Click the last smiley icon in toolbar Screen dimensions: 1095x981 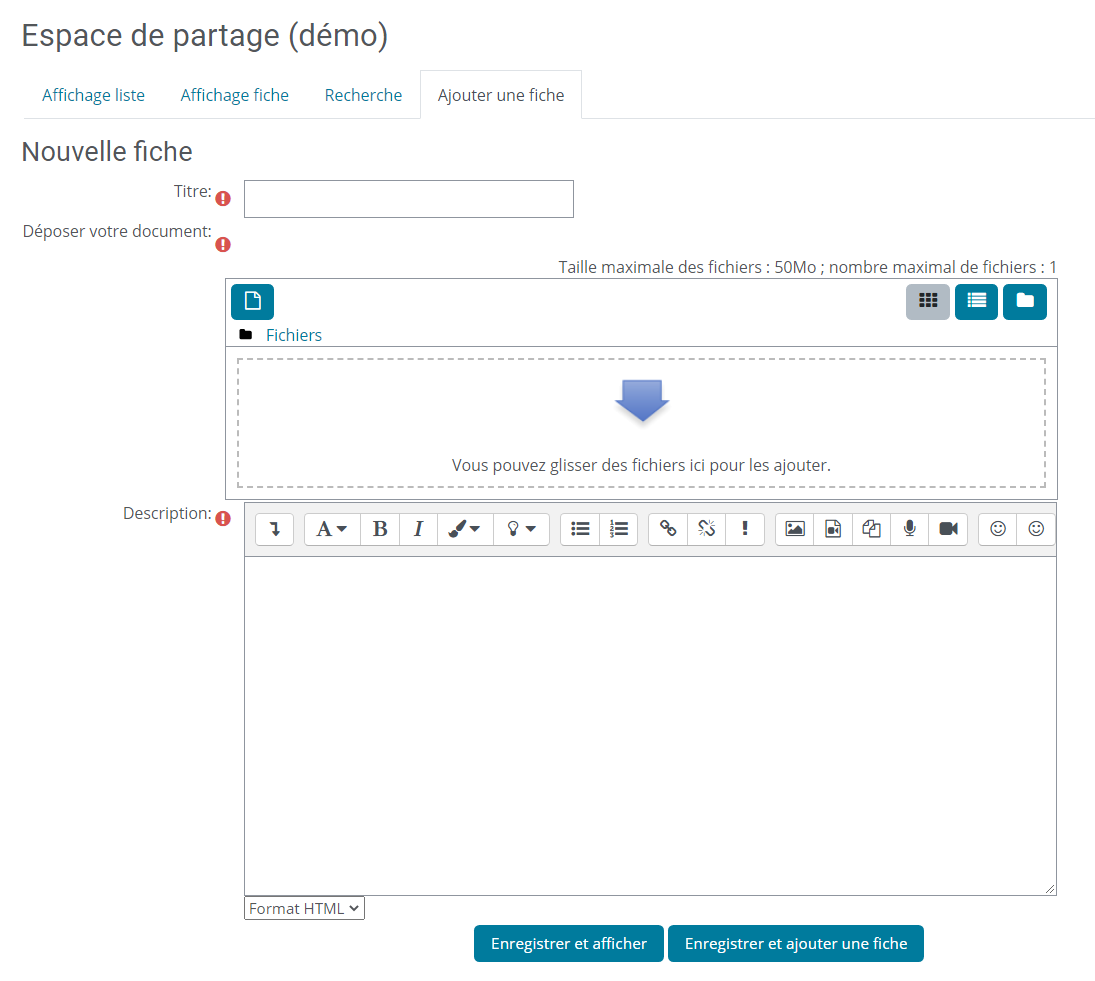[x=1036, y=529]
